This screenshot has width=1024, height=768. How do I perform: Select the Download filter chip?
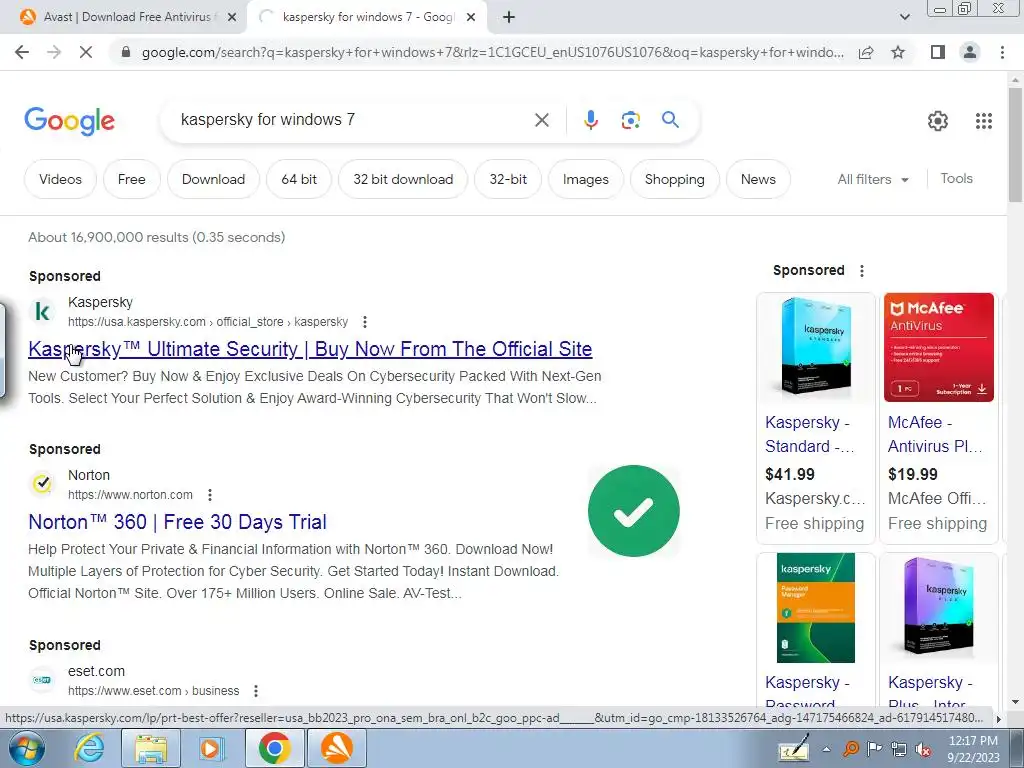[x=213, y=179]
